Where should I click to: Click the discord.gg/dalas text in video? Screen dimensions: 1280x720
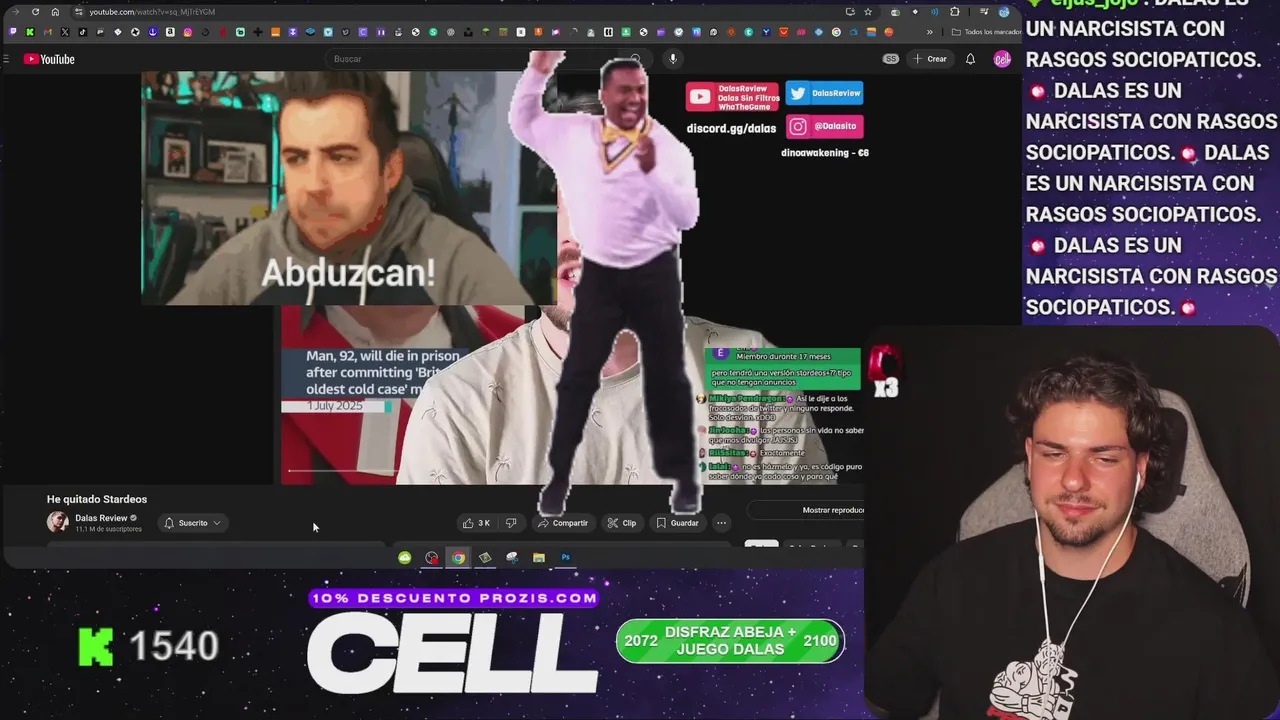coord(731,129)
